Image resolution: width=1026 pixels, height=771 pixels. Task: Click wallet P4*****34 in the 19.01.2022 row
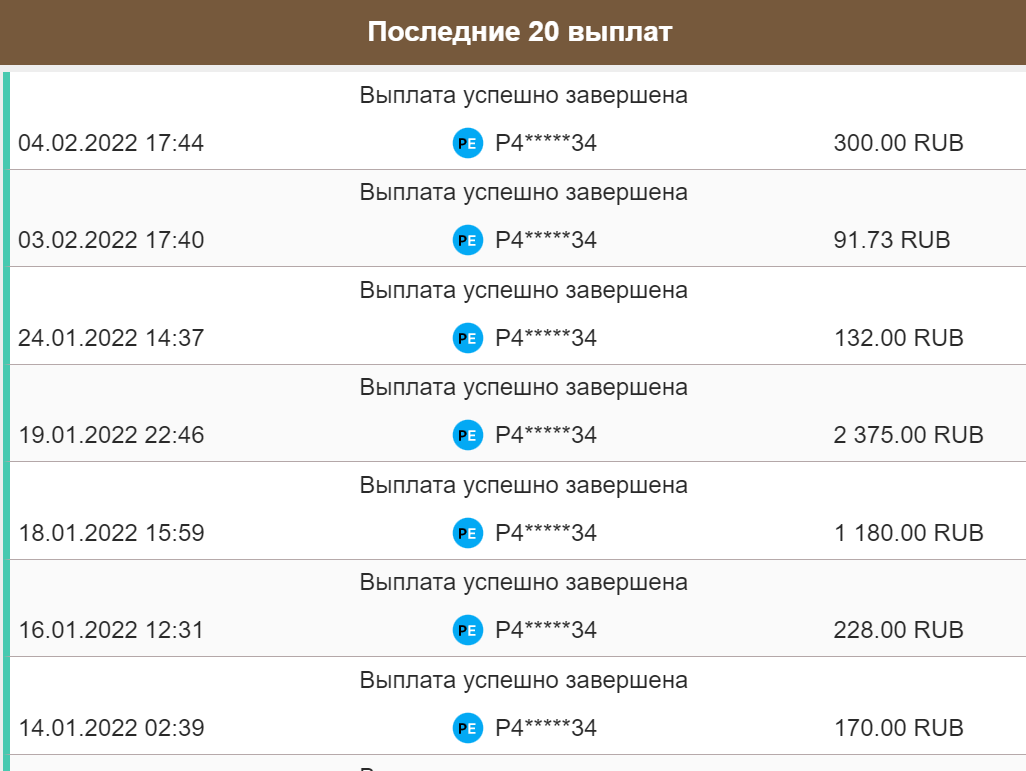click(x=546, y=435)
